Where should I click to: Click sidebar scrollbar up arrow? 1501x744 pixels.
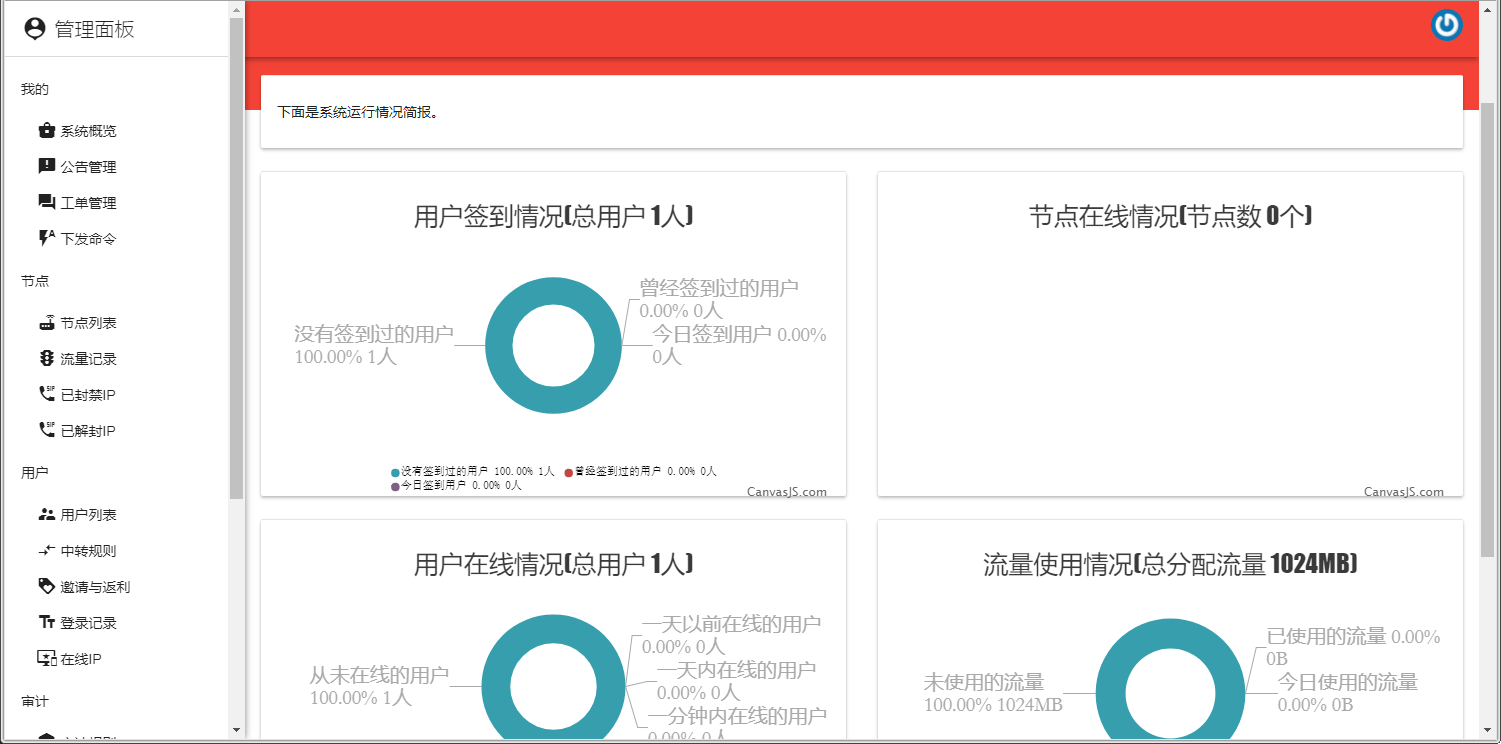236,9
